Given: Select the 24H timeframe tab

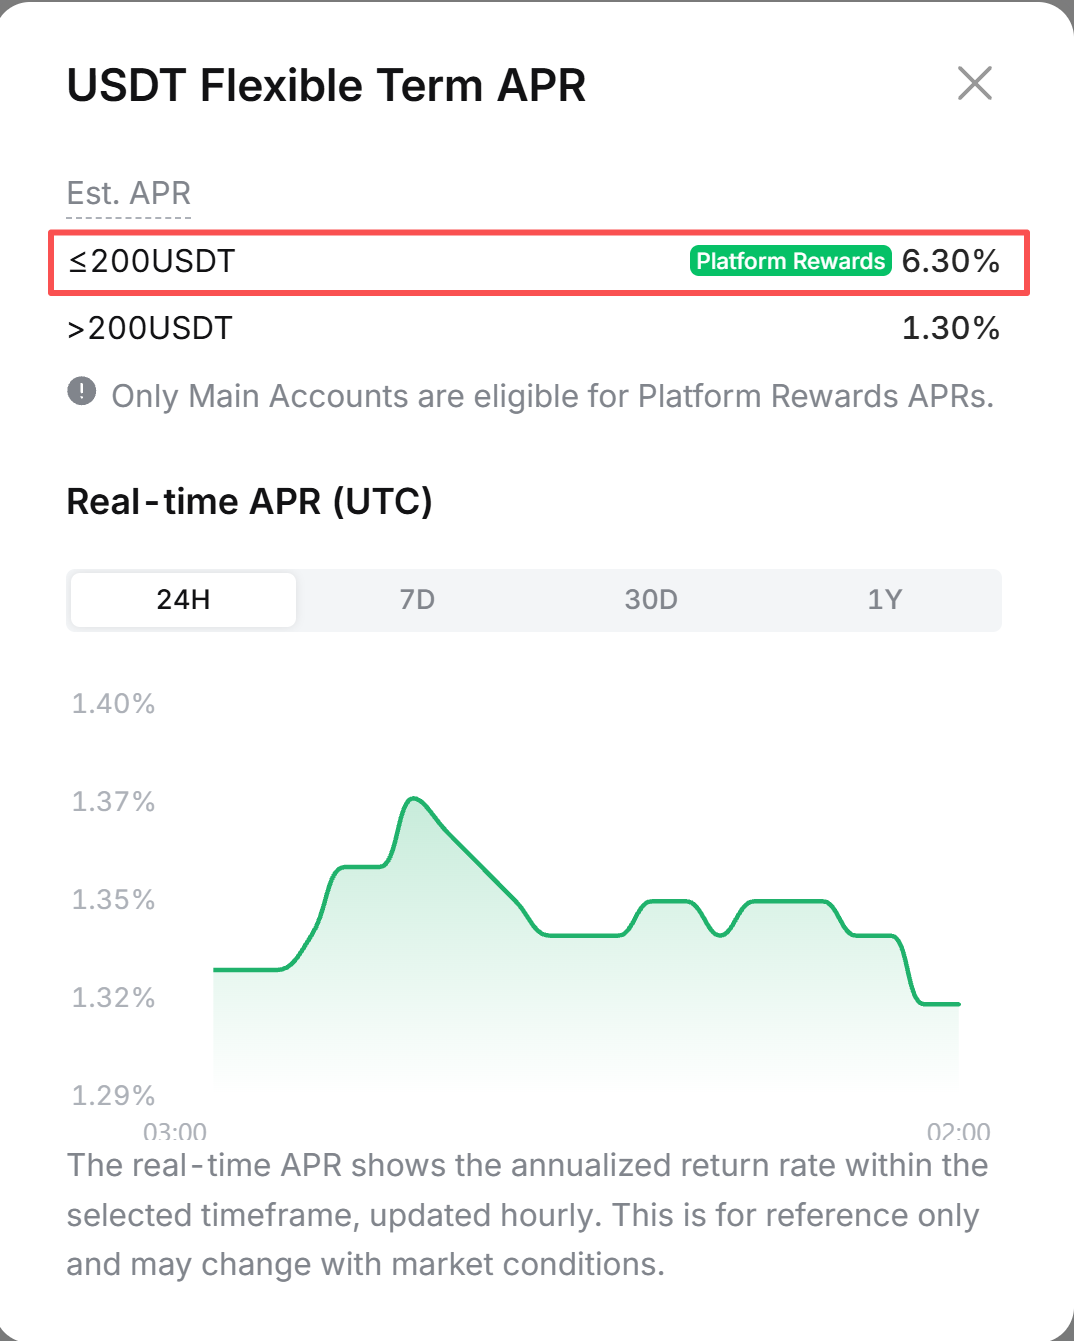Looking at the screenshot, I should point(184,600).
